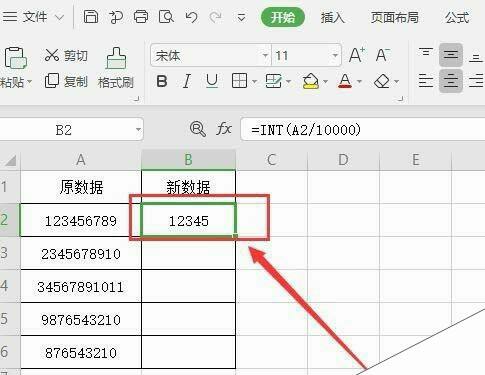Select cell containing 34567891011
Image resolution: width=485 pixels, height=375 pixels.
[x=81, y=287]
